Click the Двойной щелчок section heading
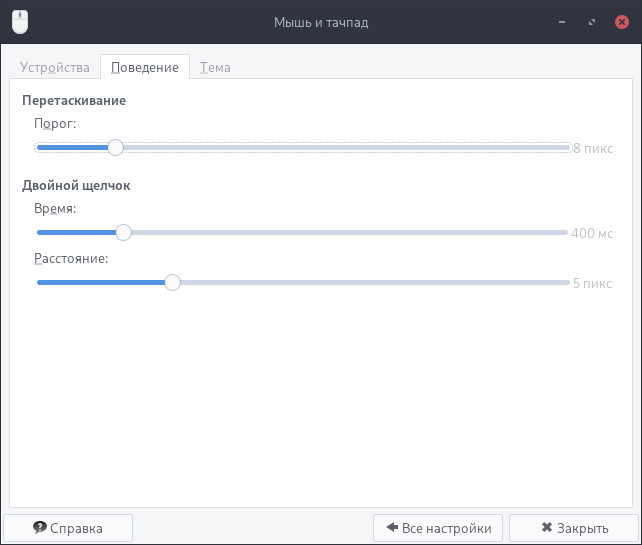This screenshot has width=642, height=545. coord(76,185)
